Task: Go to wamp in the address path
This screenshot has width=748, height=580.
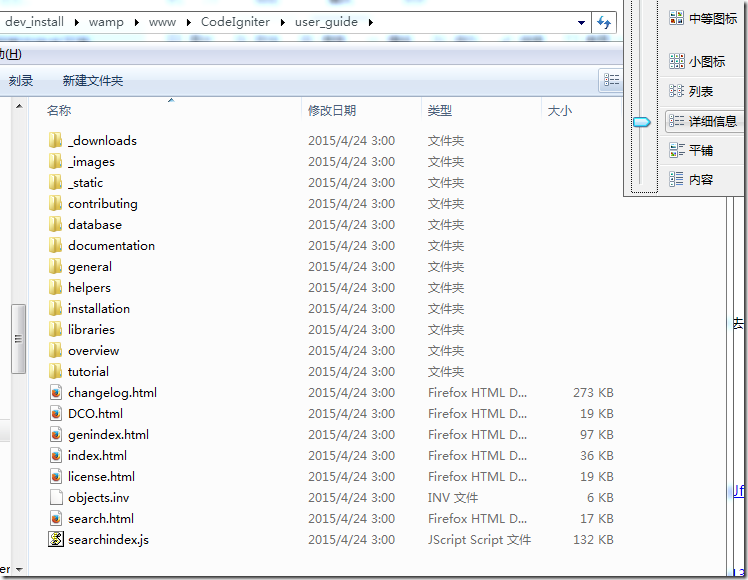Action: point(106,22)
